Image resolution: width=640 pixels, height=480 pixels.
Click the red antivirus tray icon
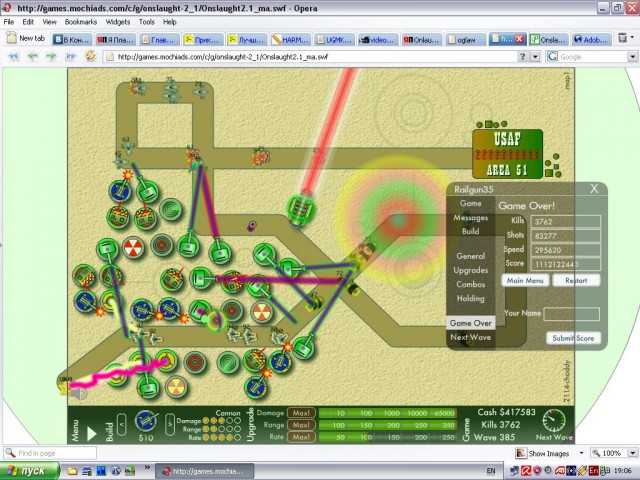click(526, 471)
